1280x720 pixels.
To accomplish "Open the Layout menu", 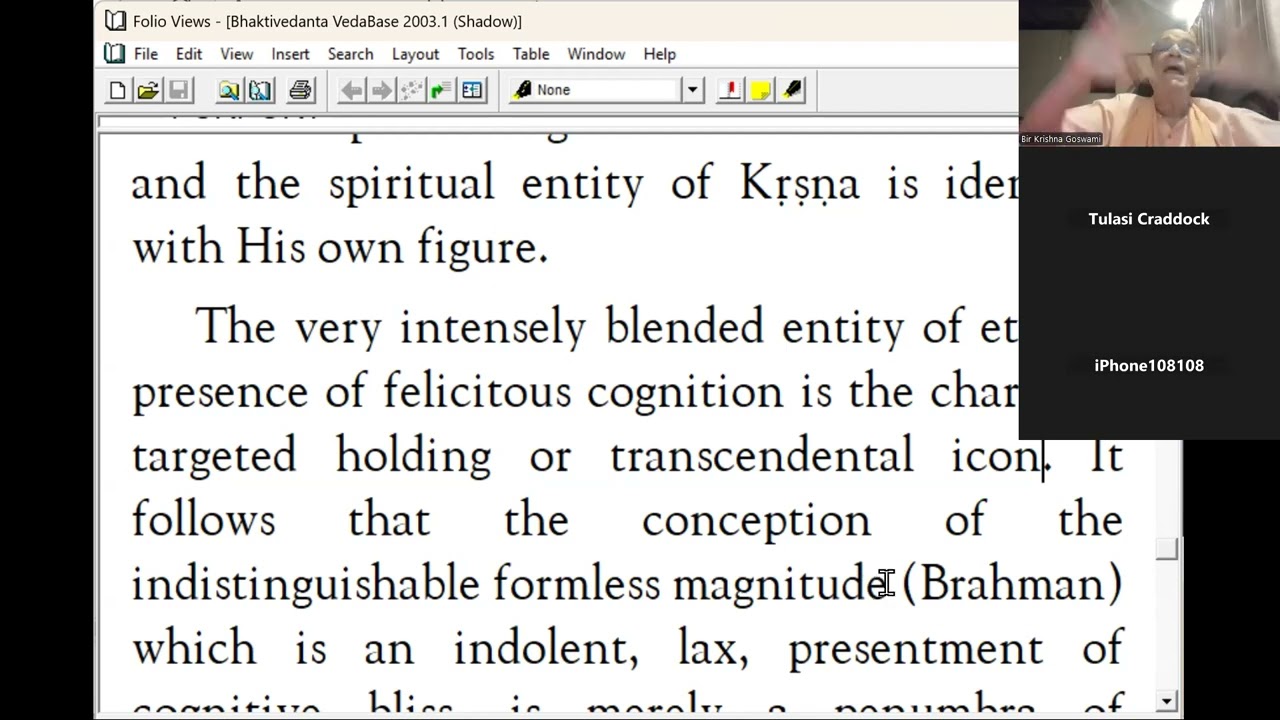I will (415, 54).
